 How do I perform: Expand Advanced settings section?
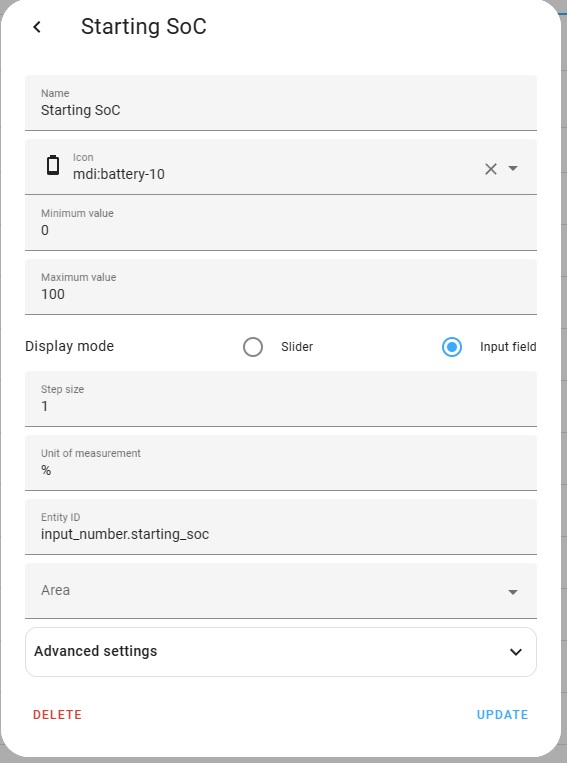281,652
